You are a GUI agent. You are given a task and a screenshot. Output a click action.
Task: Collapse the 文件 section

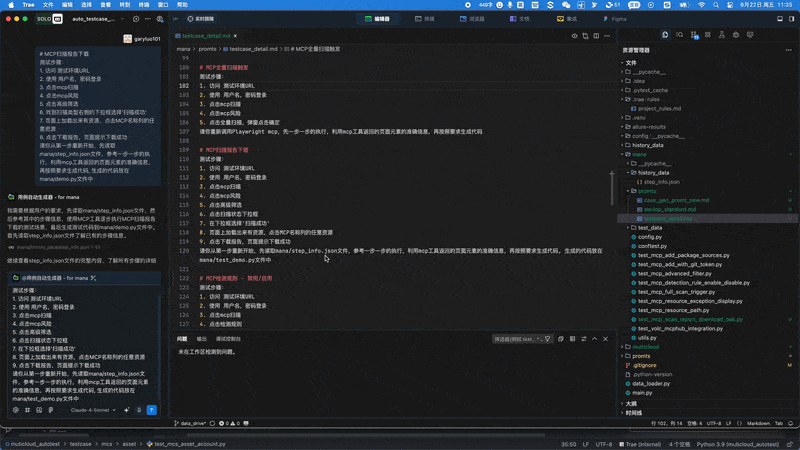629,63
